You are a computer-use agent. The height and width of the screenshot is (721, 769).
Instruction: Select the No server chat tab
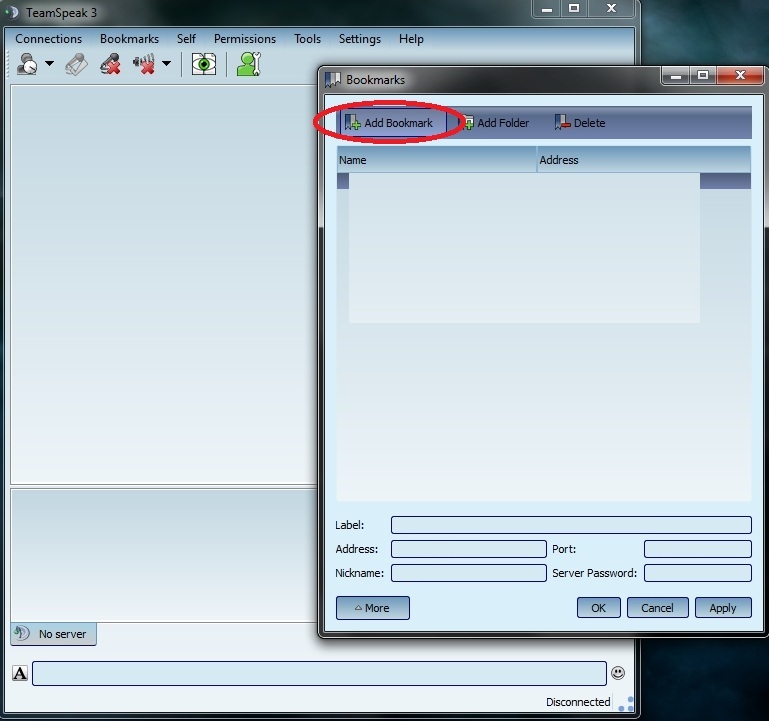click(53, 634)
